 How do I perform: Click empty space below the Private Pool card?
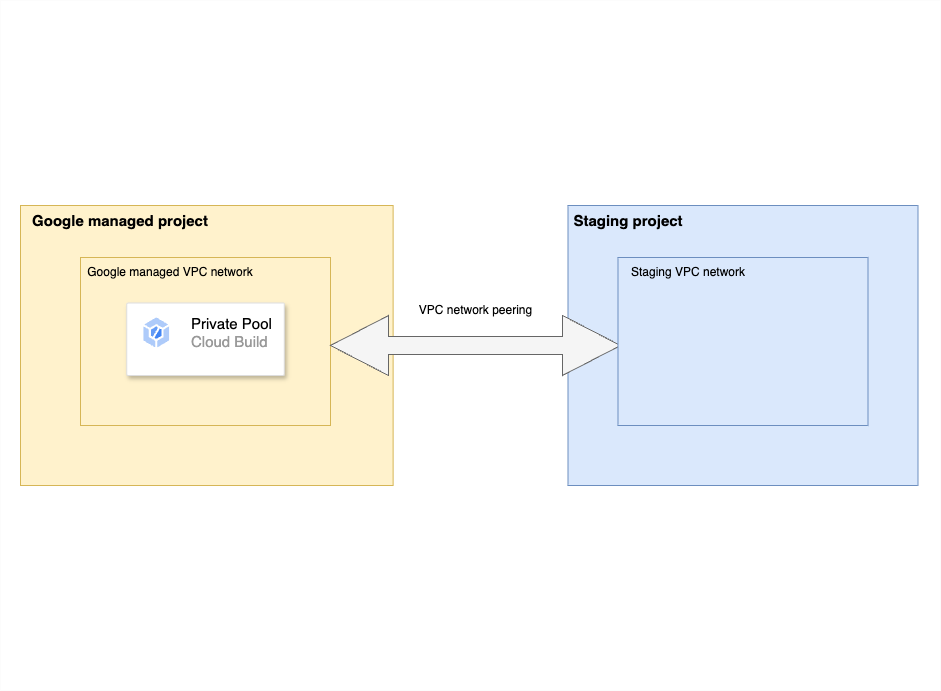pos(205,400)
